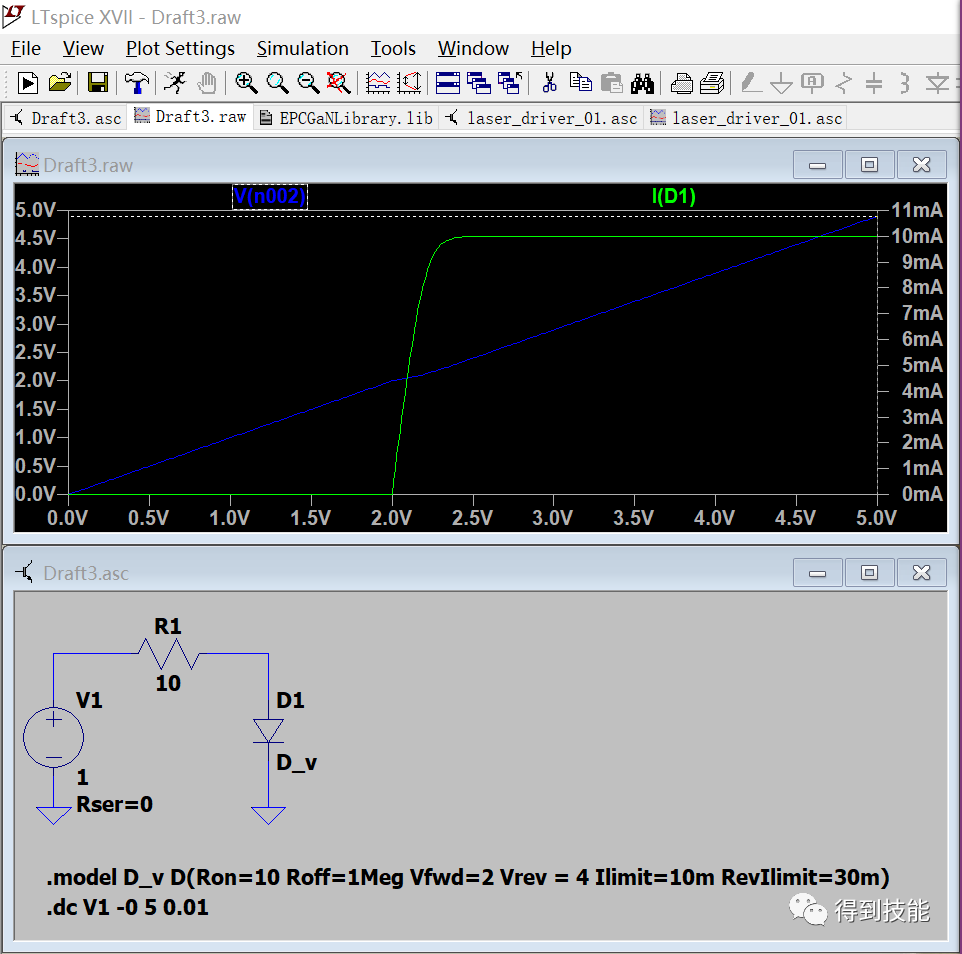Click the D_v diode model label
This screenshot has height=954, width=962.
coord(296,763)
